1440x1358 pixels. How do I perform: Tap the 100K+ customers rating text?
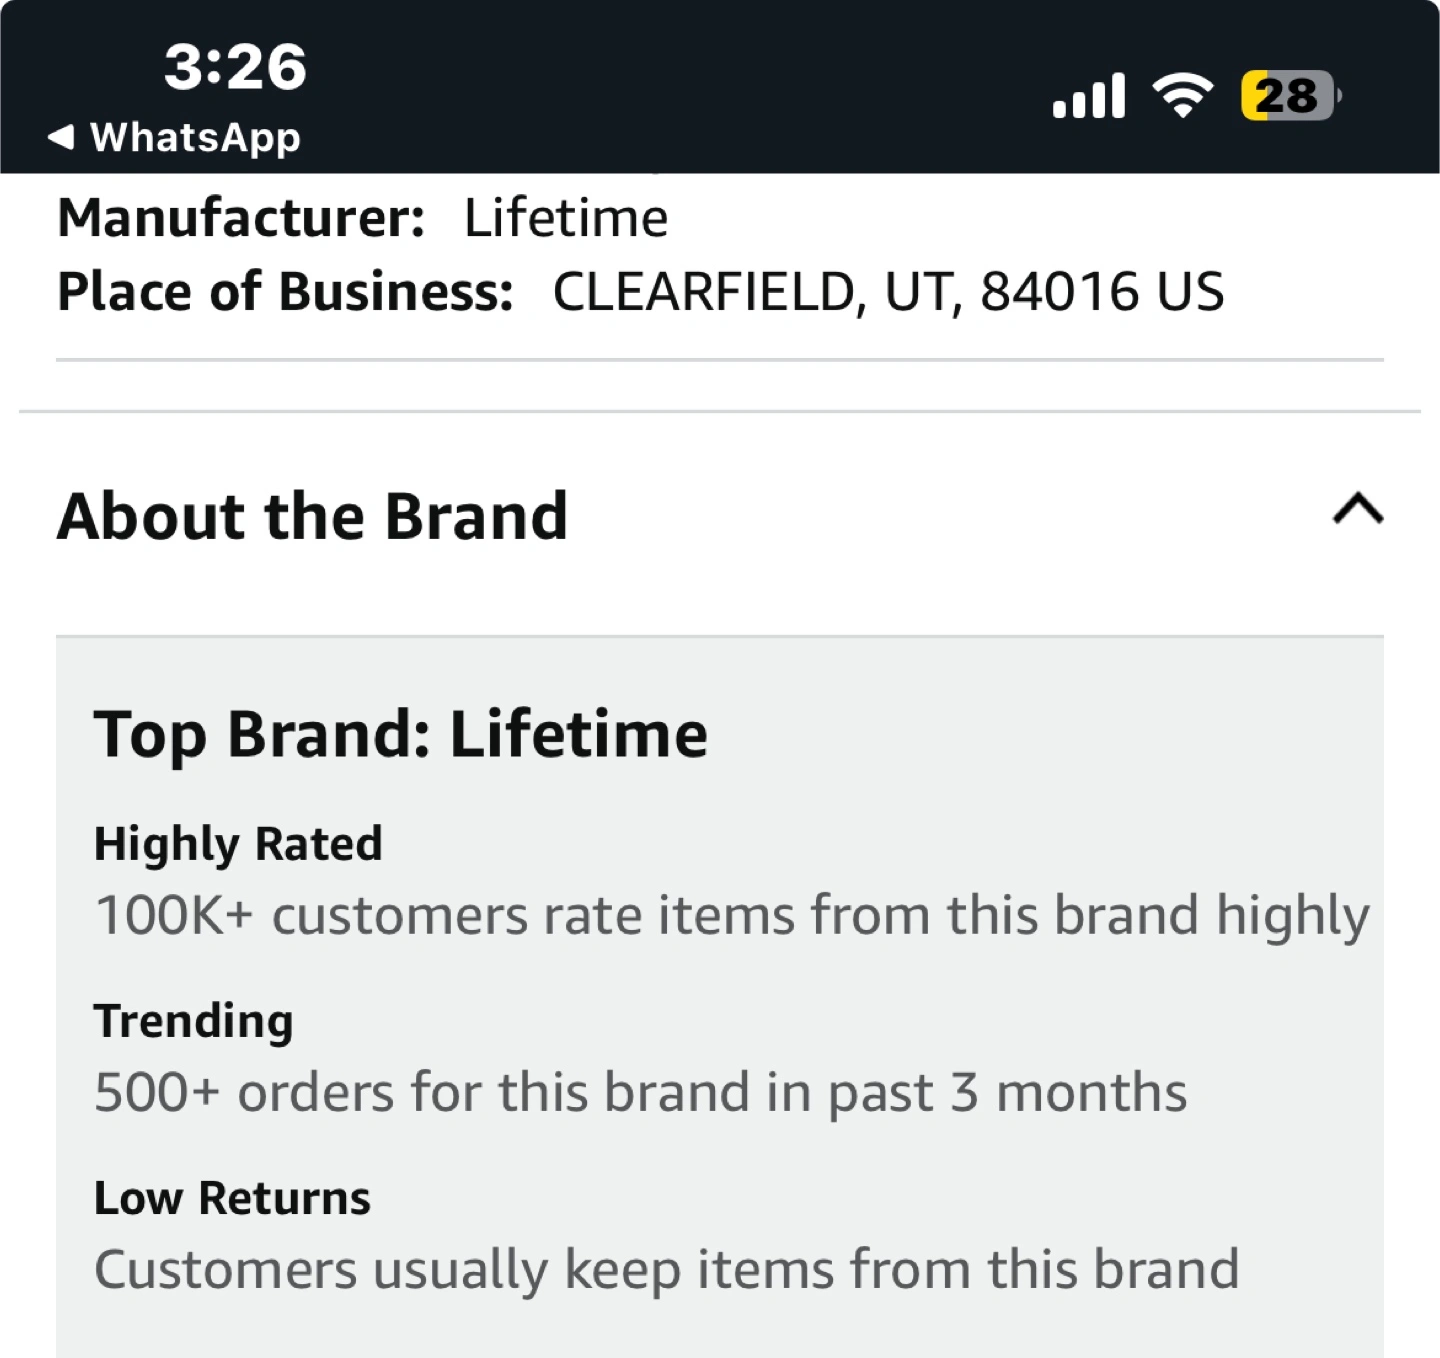coord(732,916)
